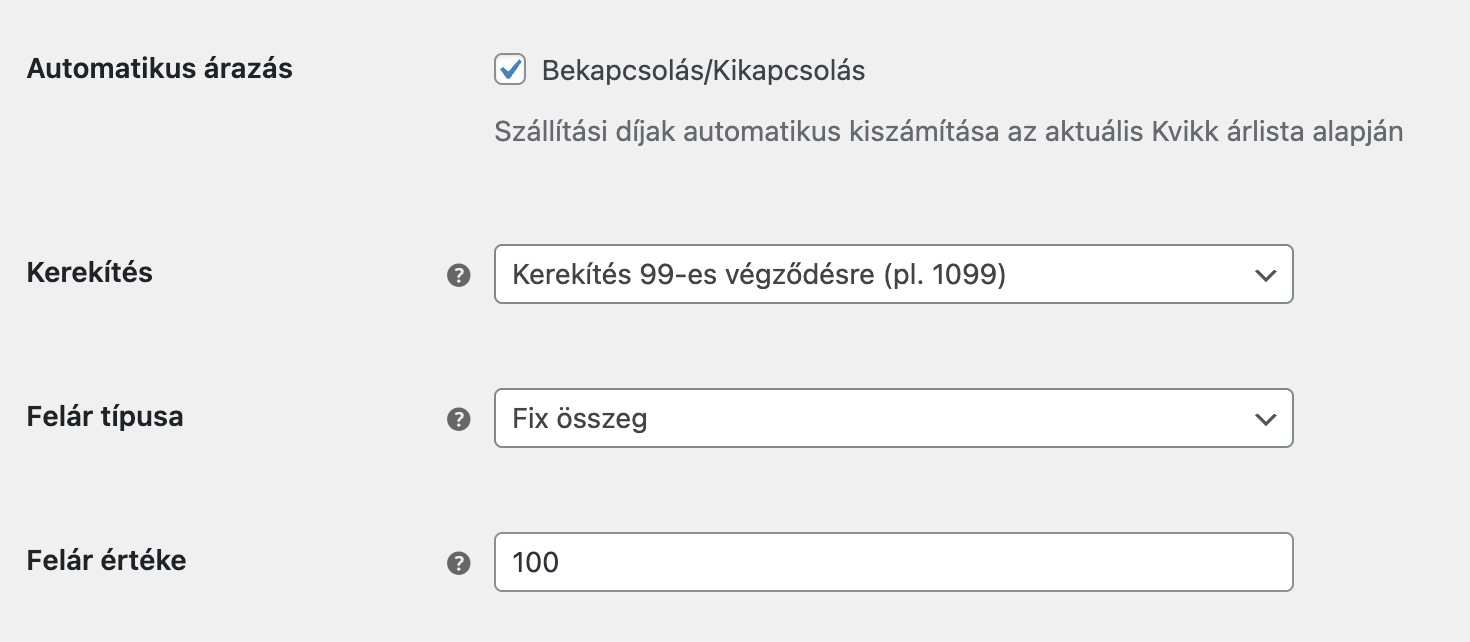This screenshot has width=1470, height=642.
Task: Click the 'Felár értéke' row label
Action: tap(106, 560)
